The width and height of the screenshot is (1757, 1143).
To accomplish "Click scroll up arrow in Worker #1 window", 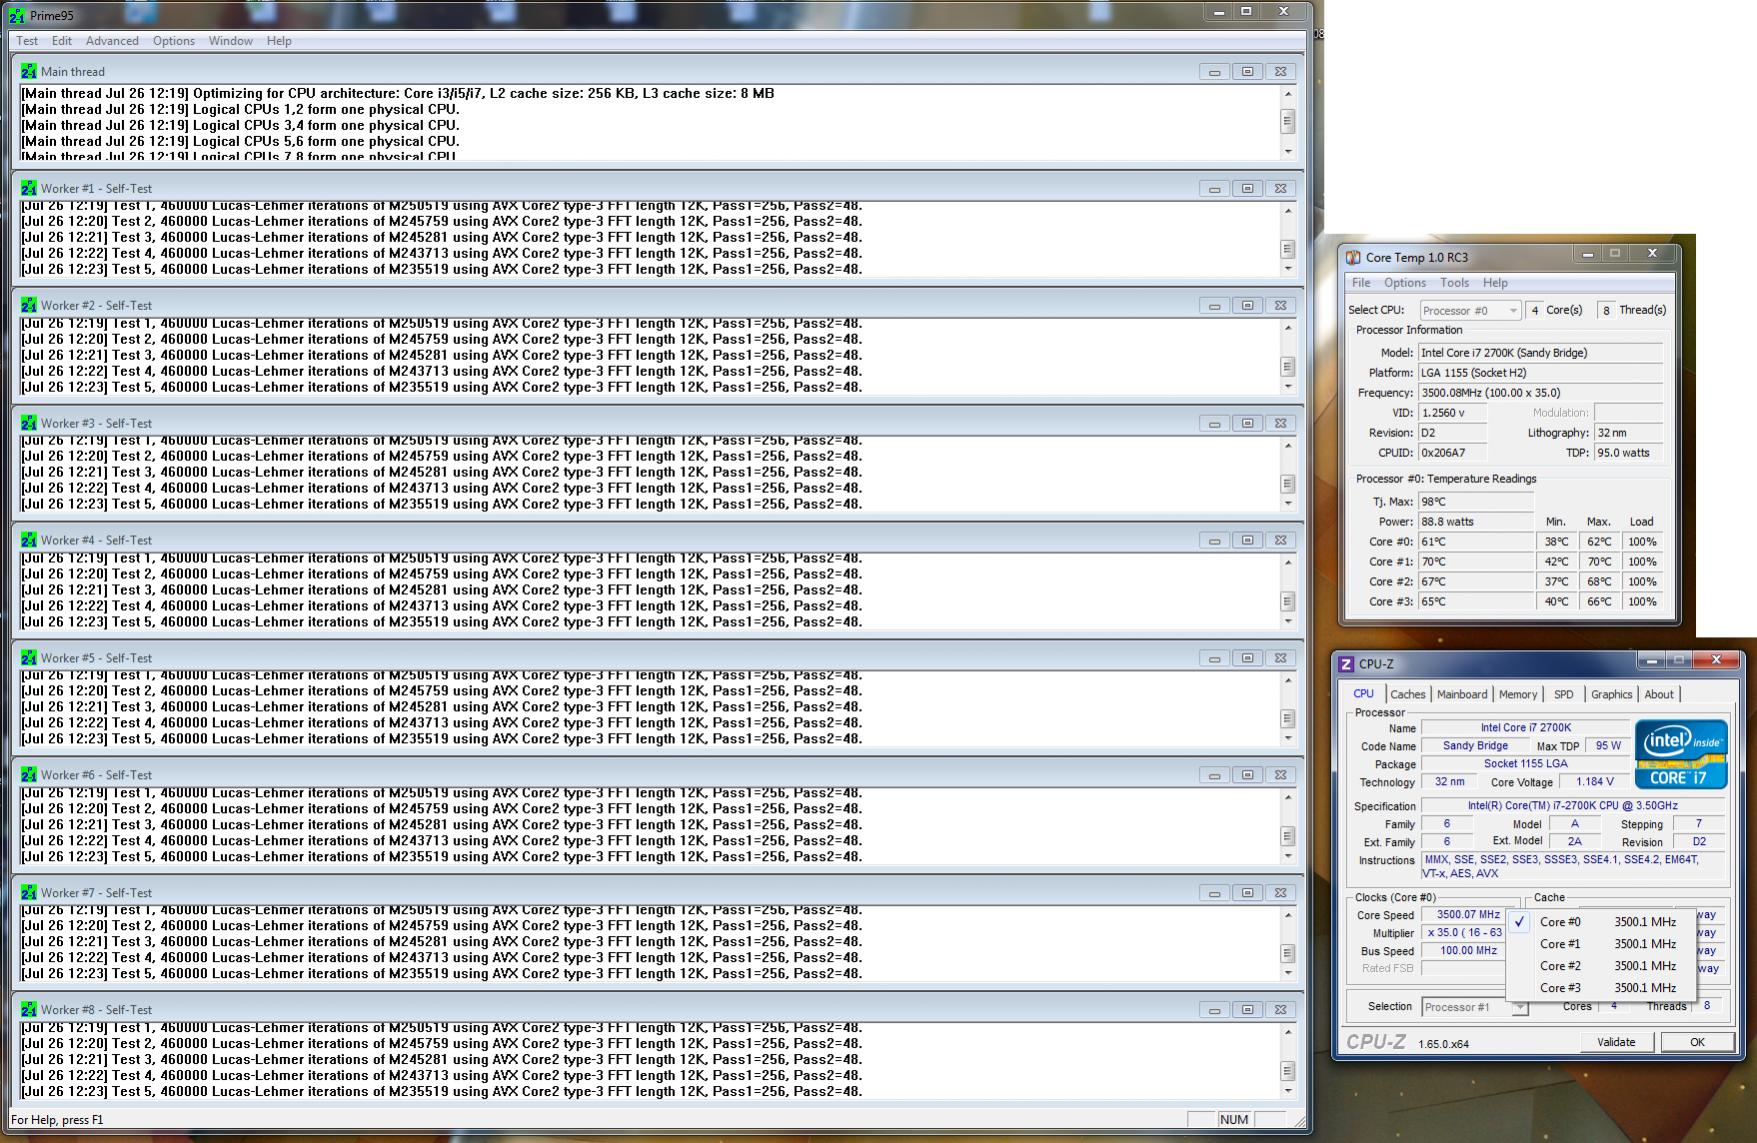I will 1288,211.
